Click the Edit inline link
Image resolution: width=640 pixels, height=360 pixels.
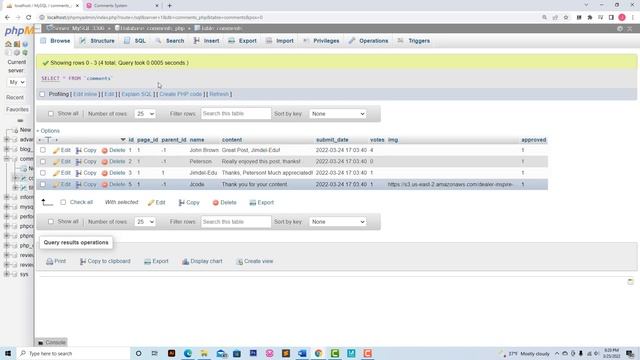coord(85,94)
